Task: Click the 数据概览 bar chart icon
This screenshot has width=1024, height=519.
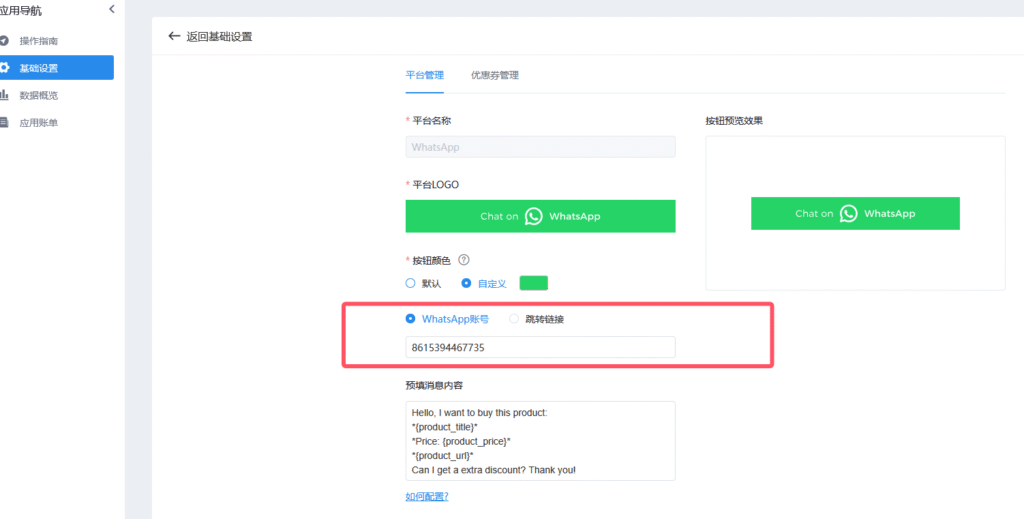Action: [x=5, y=95]
